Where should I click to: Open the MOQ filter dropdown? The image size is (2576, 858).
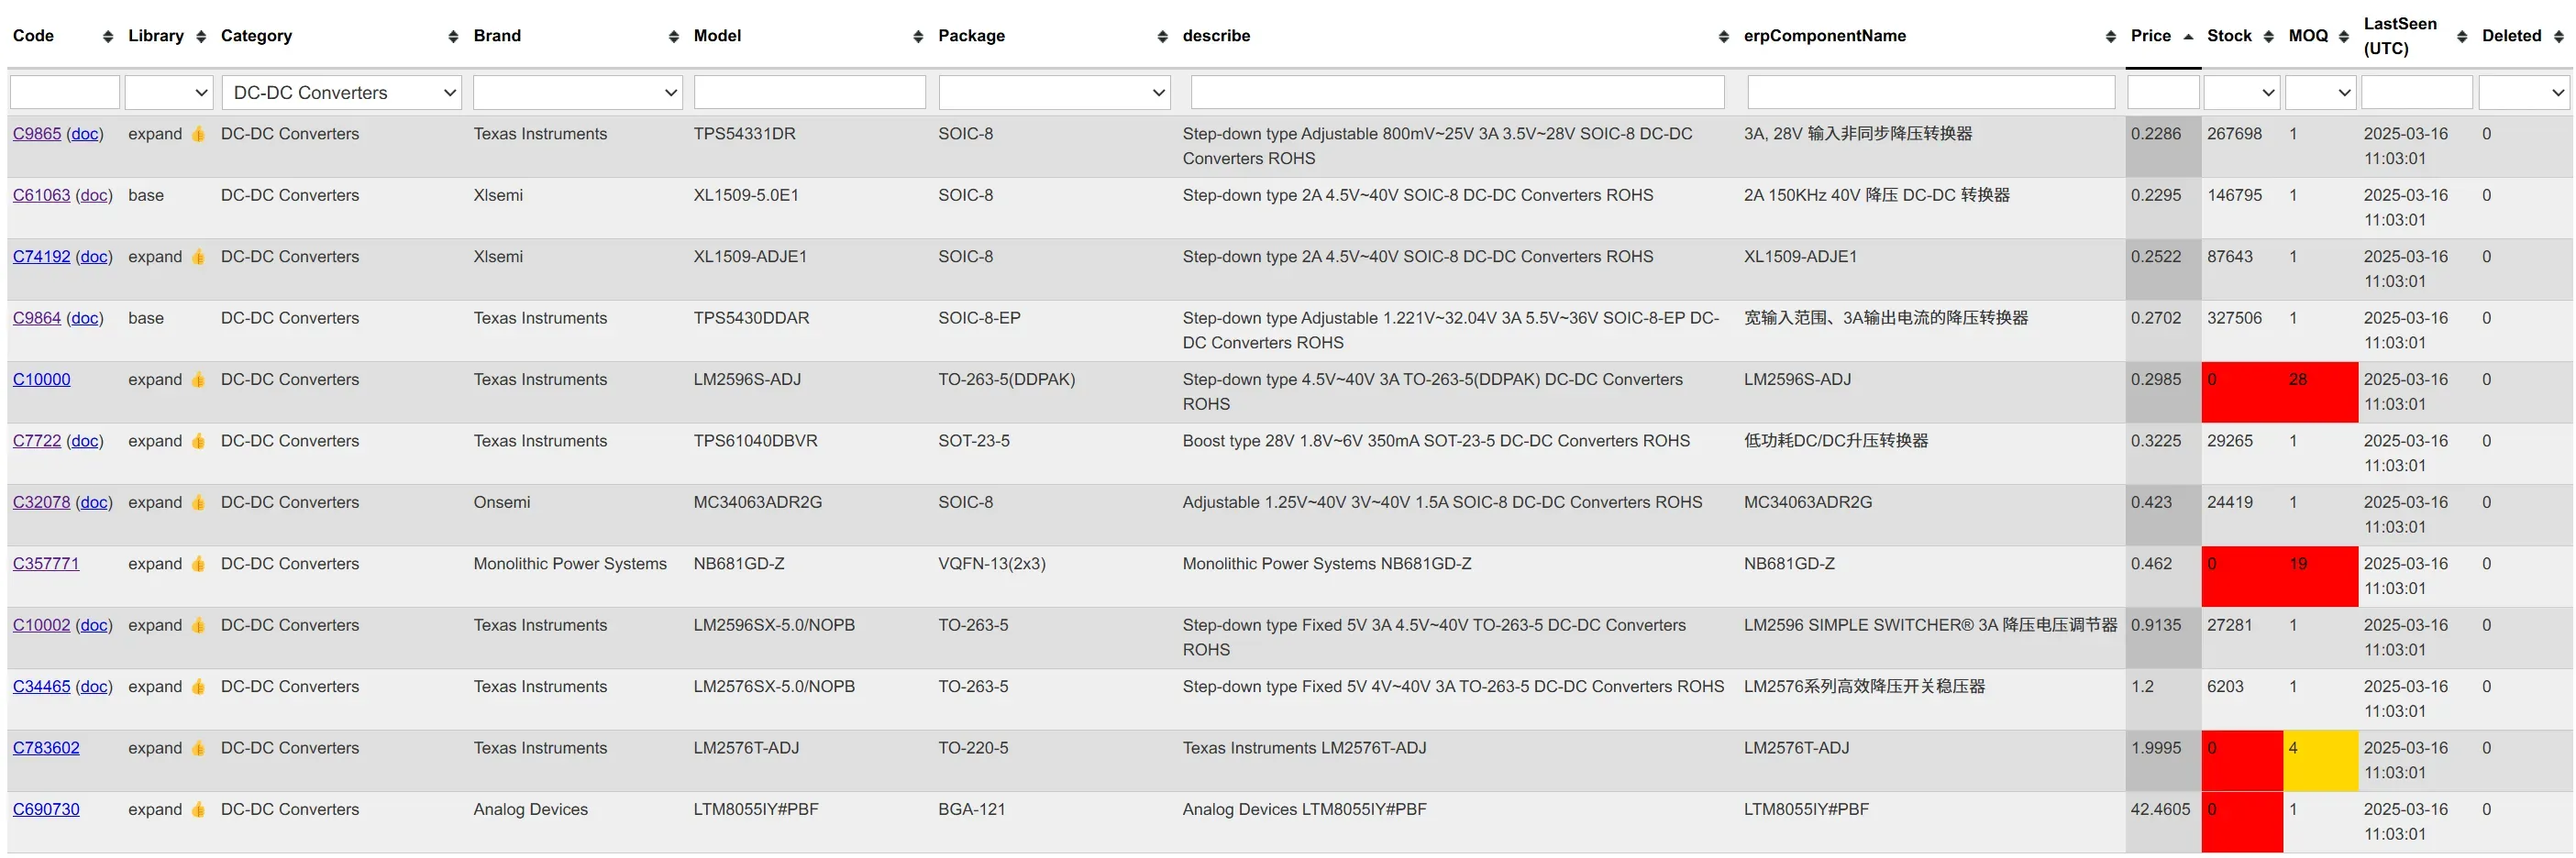click(2320, 93)
